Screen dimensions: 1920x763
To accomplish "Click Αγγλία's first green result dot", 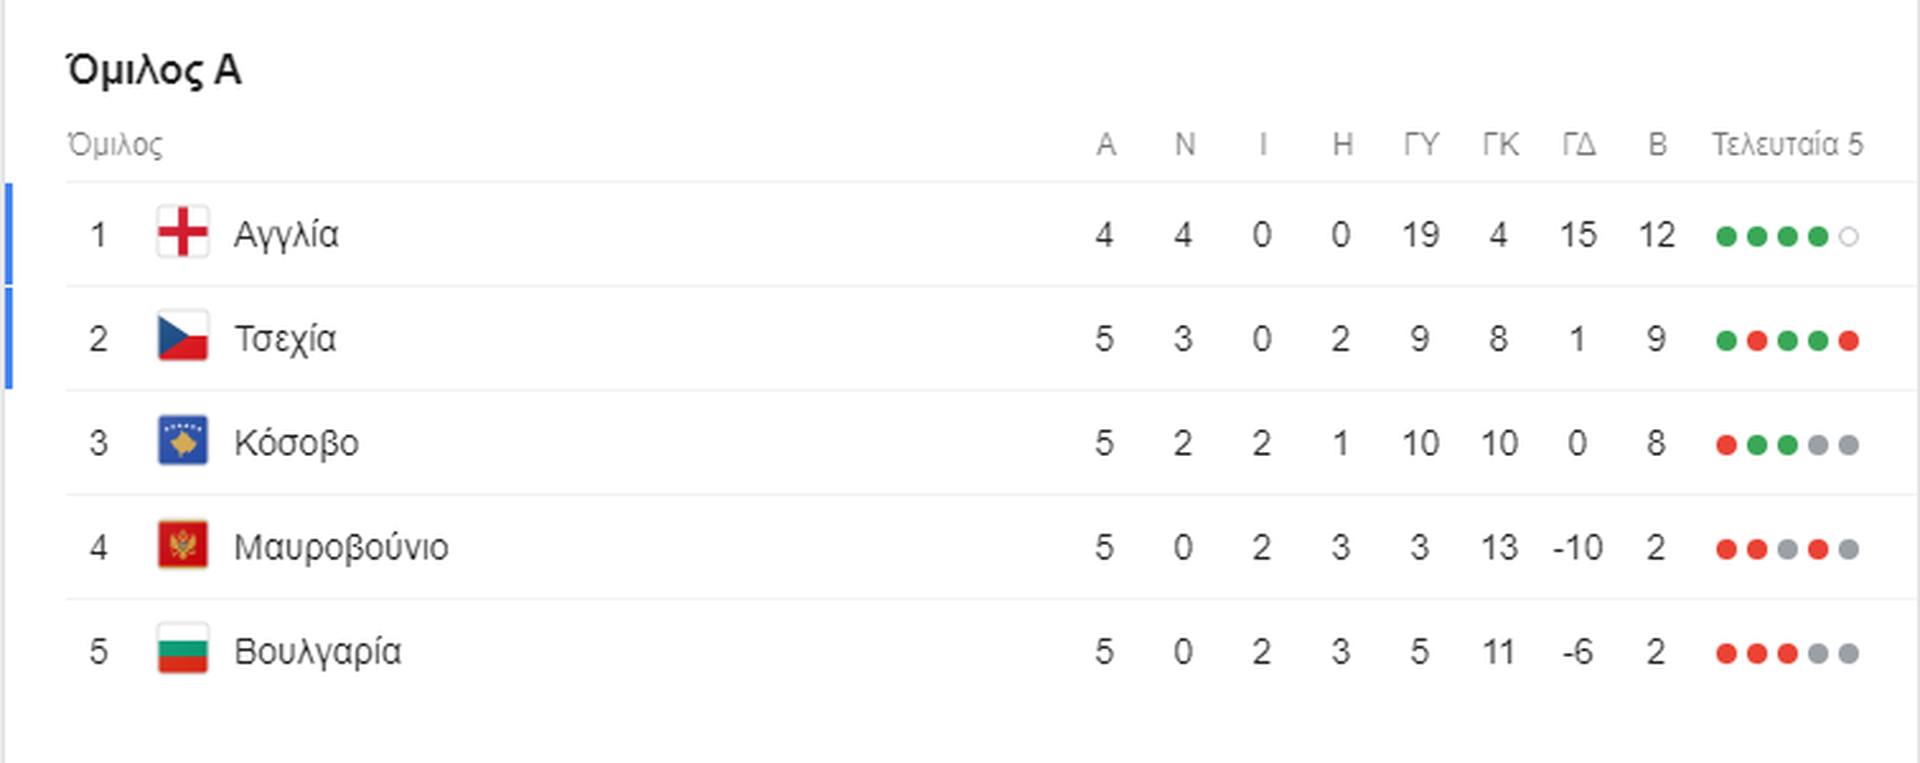I will 1726,237.
